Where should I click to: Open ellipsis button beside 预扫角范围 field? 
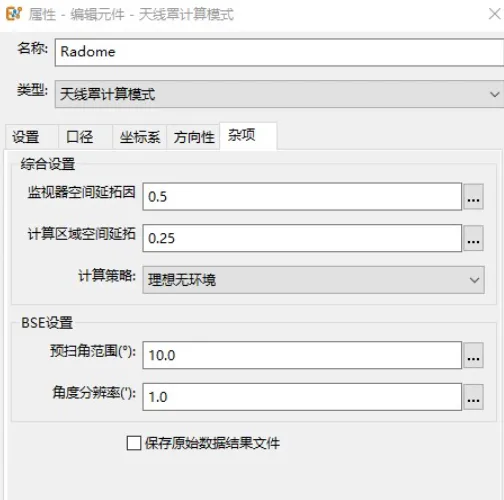click(473, 355)
